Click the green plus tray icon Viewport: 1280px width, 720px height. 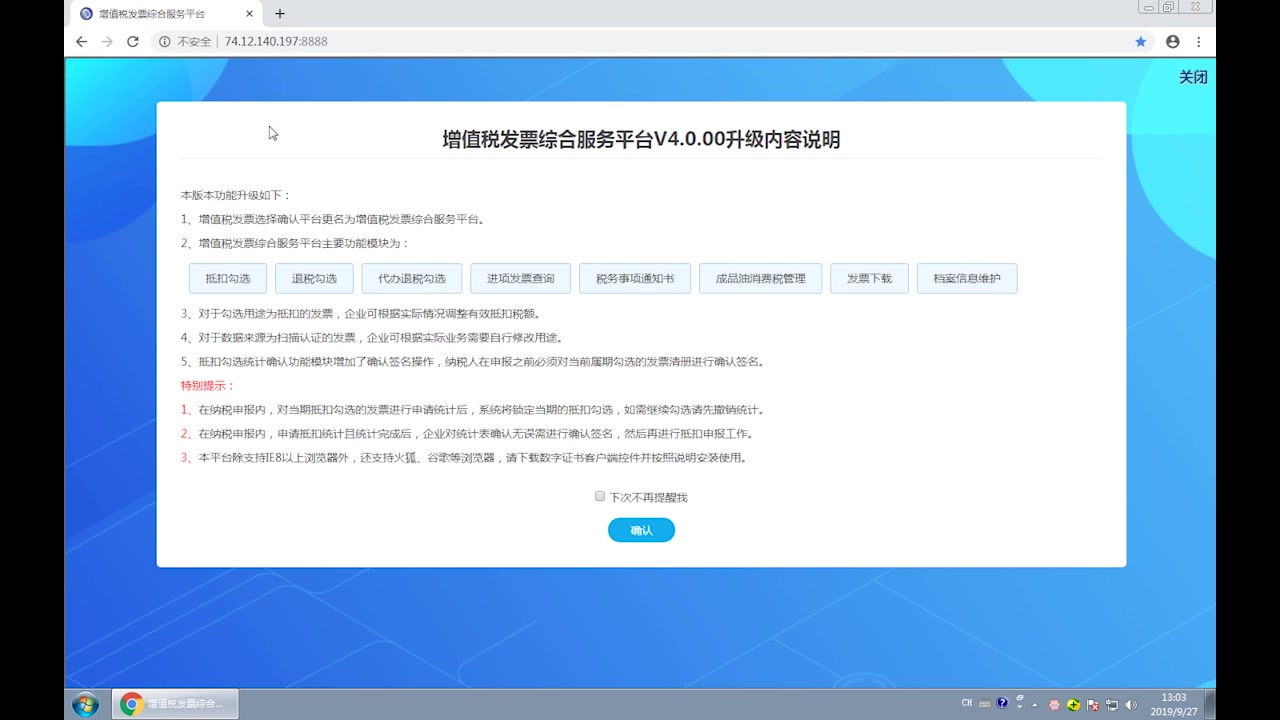[1073, 705]
